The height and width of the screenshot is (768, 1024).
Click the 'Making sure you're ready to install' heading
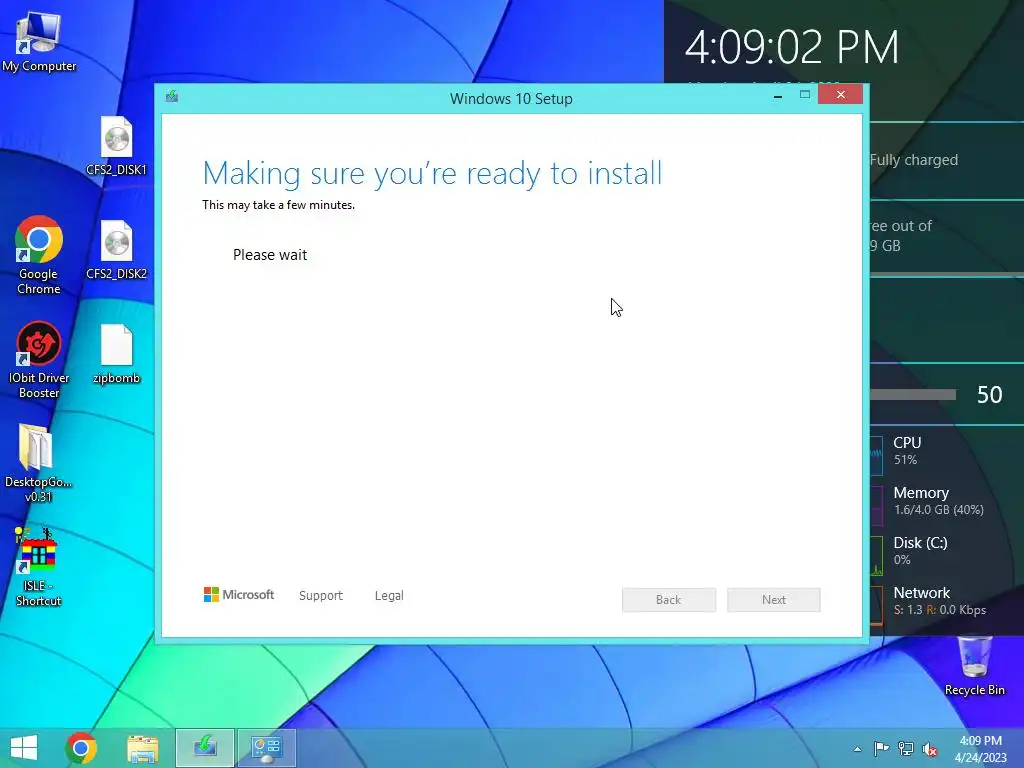432,174
